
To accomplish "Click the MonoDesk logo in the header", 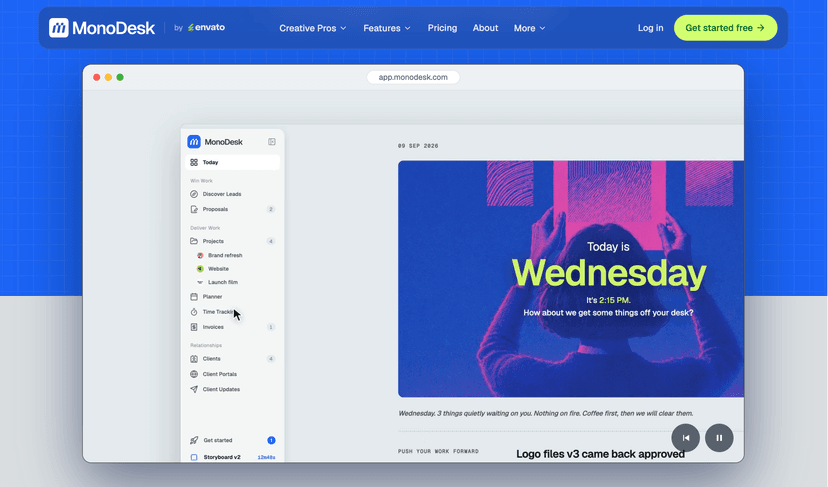I will 101,28.
